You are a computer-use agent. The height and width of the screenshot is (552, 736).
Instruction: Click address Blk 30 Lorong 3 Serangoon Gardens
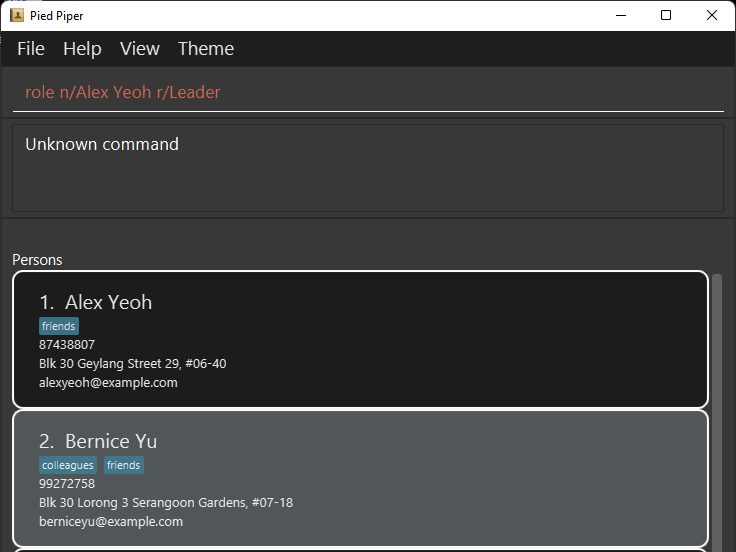tap(166, 503)
